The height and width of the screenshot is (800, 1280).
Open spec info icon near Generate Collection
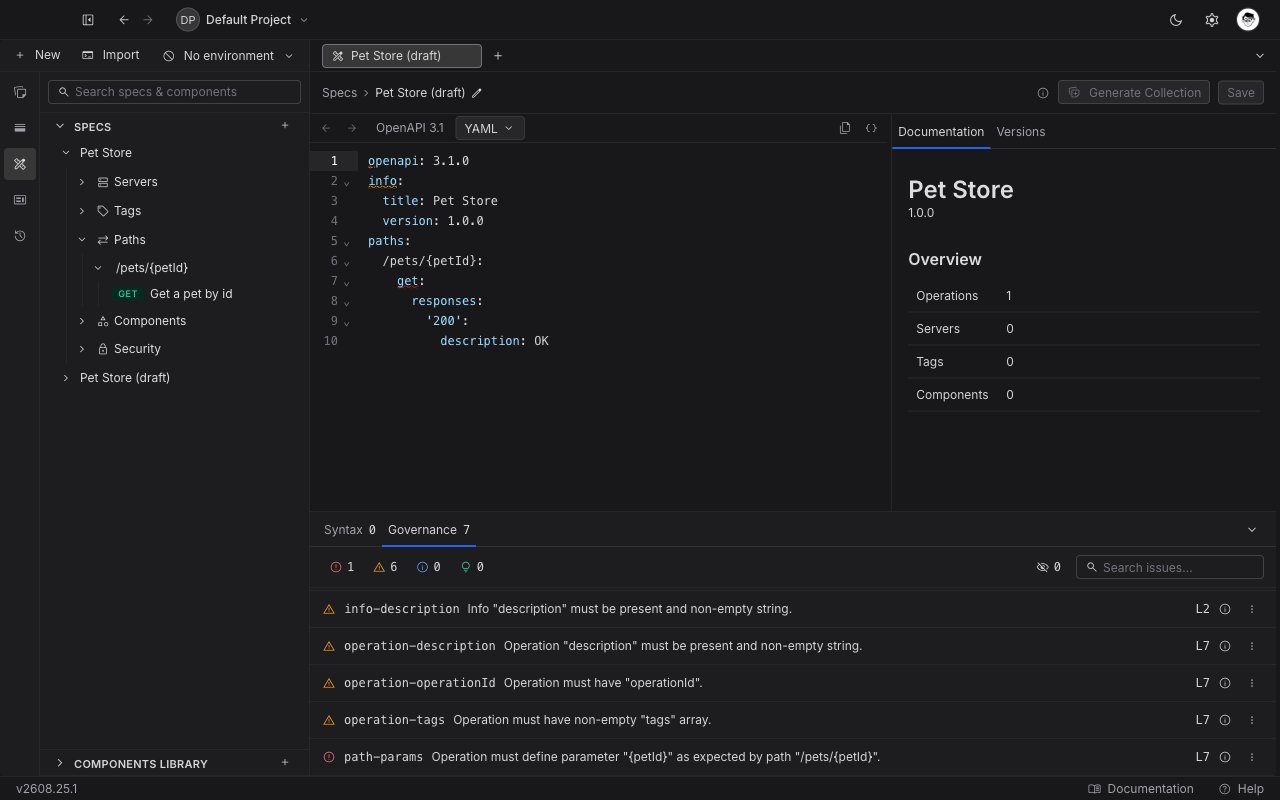coord(1043,93)
